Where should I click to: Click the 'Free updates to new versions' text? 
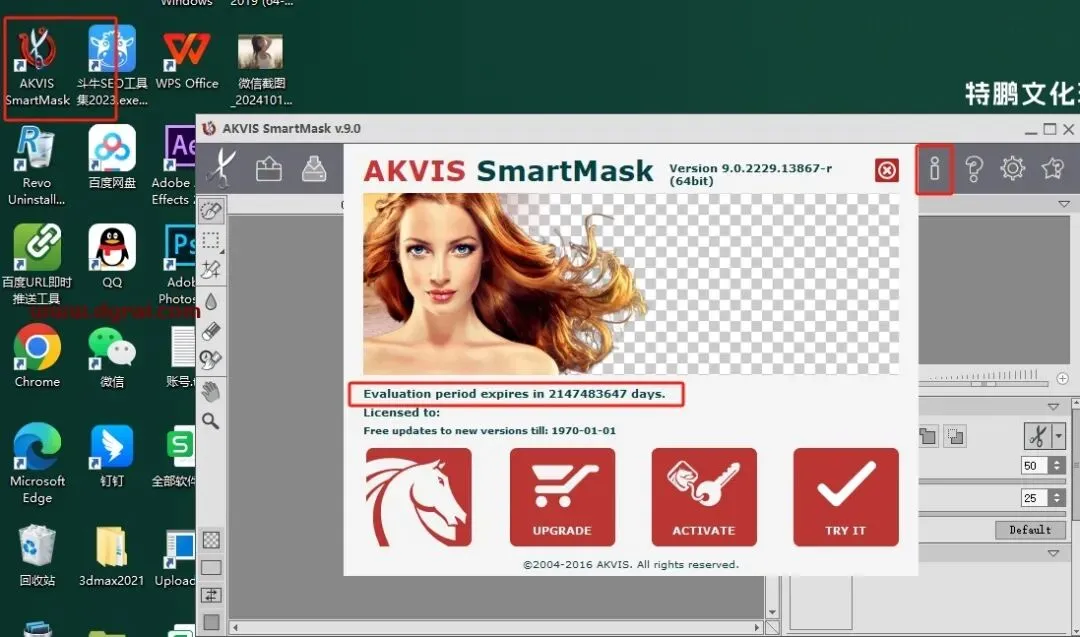point(490,430)
